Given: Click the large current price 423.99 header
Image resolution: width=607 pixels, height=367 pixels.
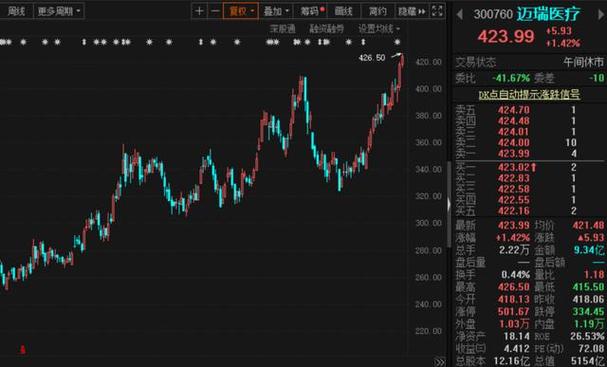Looking at the screenshot, I should click(x=506, y=36).
